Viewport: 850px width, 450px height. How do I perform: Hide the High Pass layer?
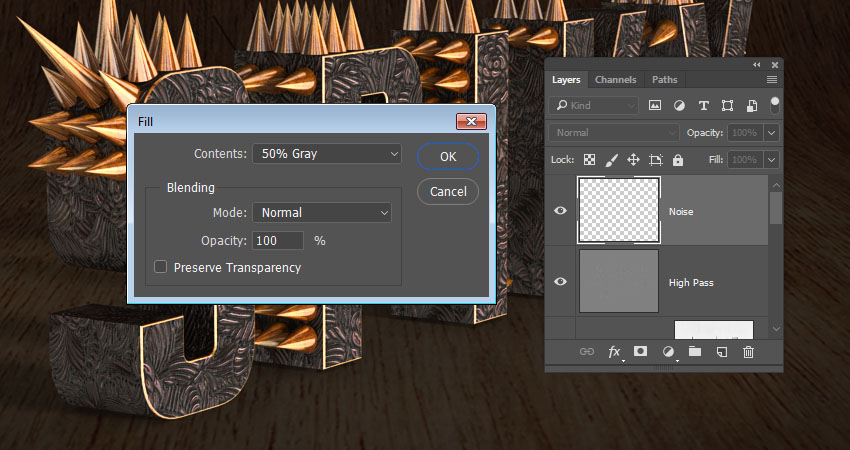[560, 281]
